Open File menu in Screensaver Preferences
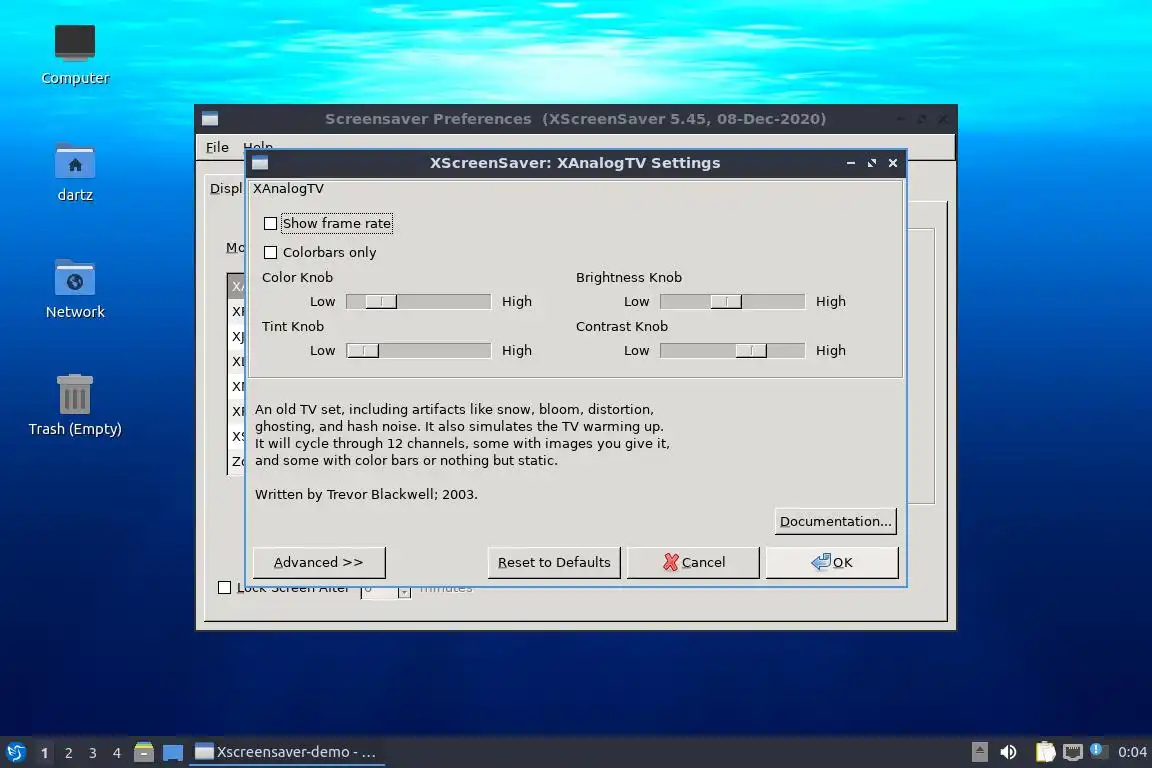Viewport: 1152px width, 768px height. tap(217, 147)
